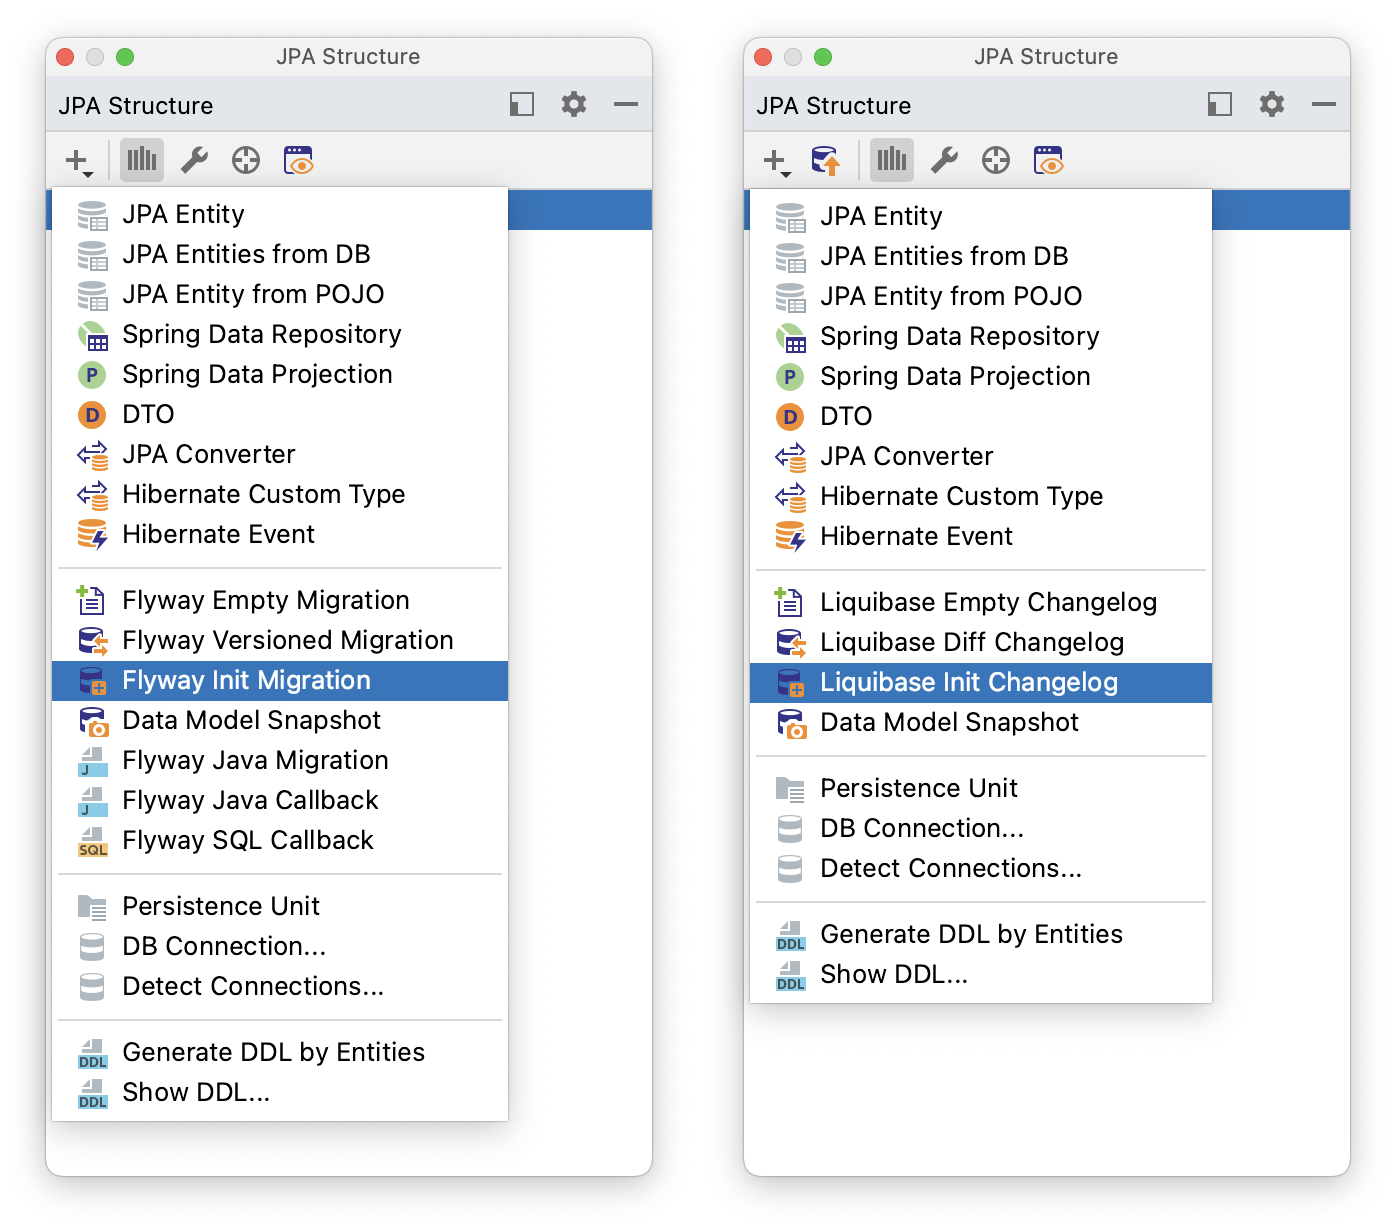Screen dimensions: 1396x1230
Task: Hide the right JPA Structure panel with minus icon
Action: [x=1324, y=104]
